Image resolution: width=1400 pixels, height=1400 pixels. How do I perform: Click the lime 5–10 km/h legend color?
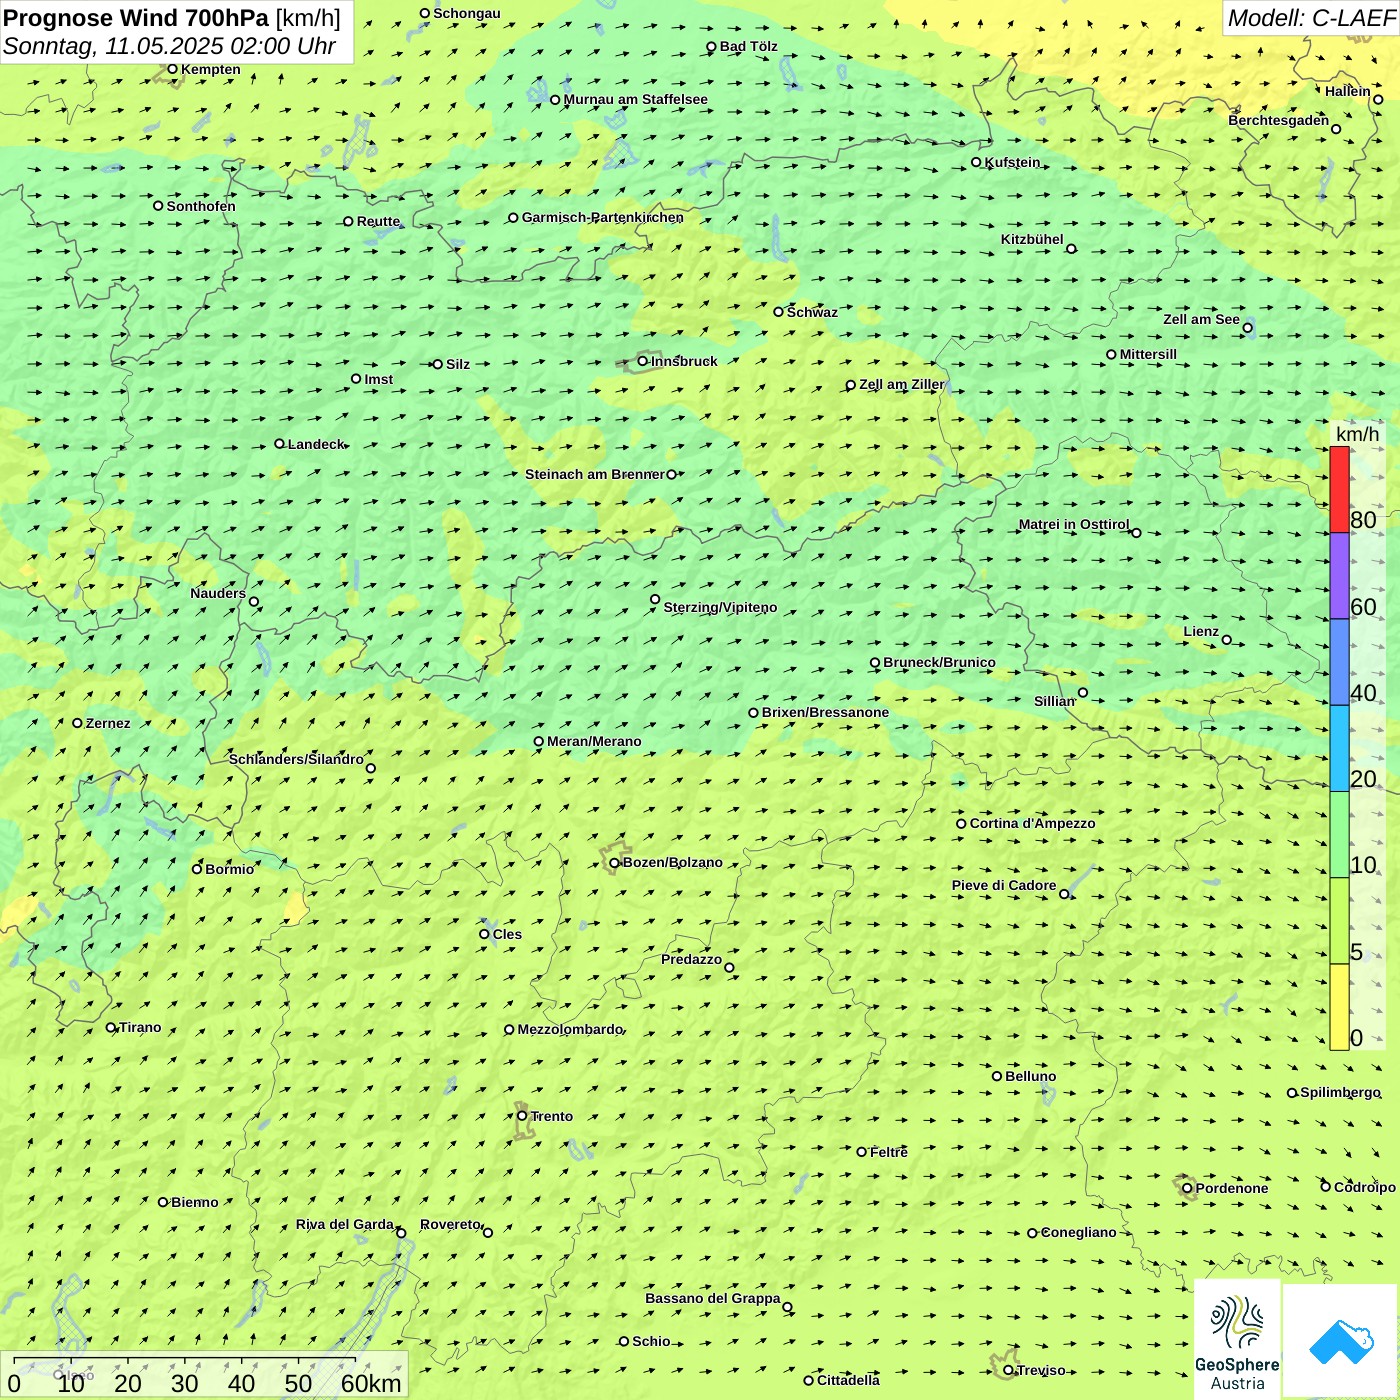[x=1339, y=920]
